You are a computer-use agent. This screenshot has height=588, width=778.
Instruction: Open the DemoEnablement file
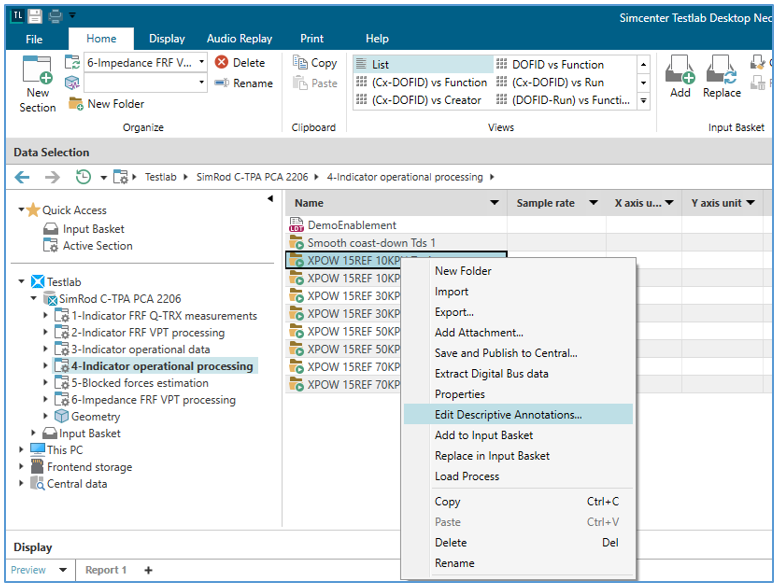point(351,225)
